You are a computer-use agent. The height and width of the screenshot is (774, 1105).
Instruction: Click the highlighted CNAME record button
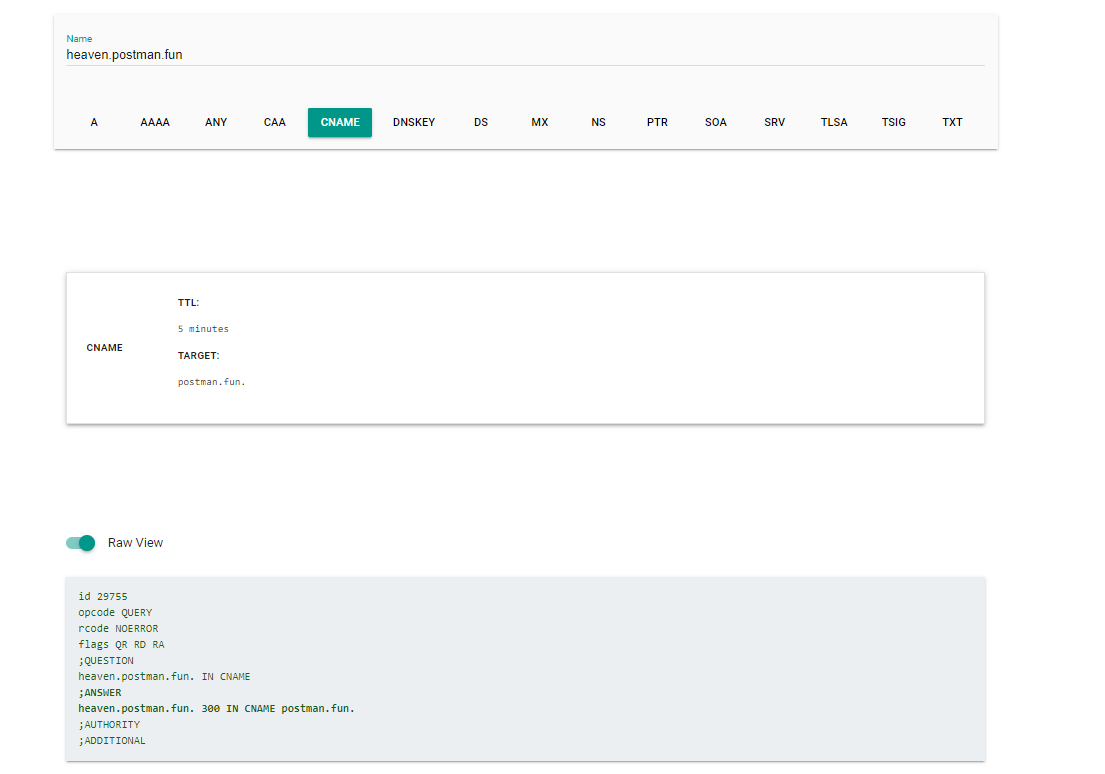point(340,122)
